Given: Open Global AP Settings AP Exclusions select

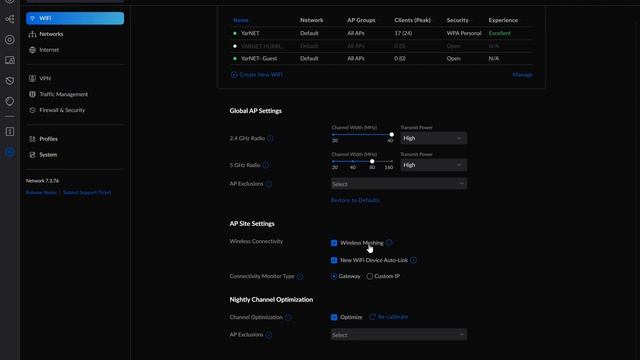Looking at the screenshot, I should tap(399, 184).
